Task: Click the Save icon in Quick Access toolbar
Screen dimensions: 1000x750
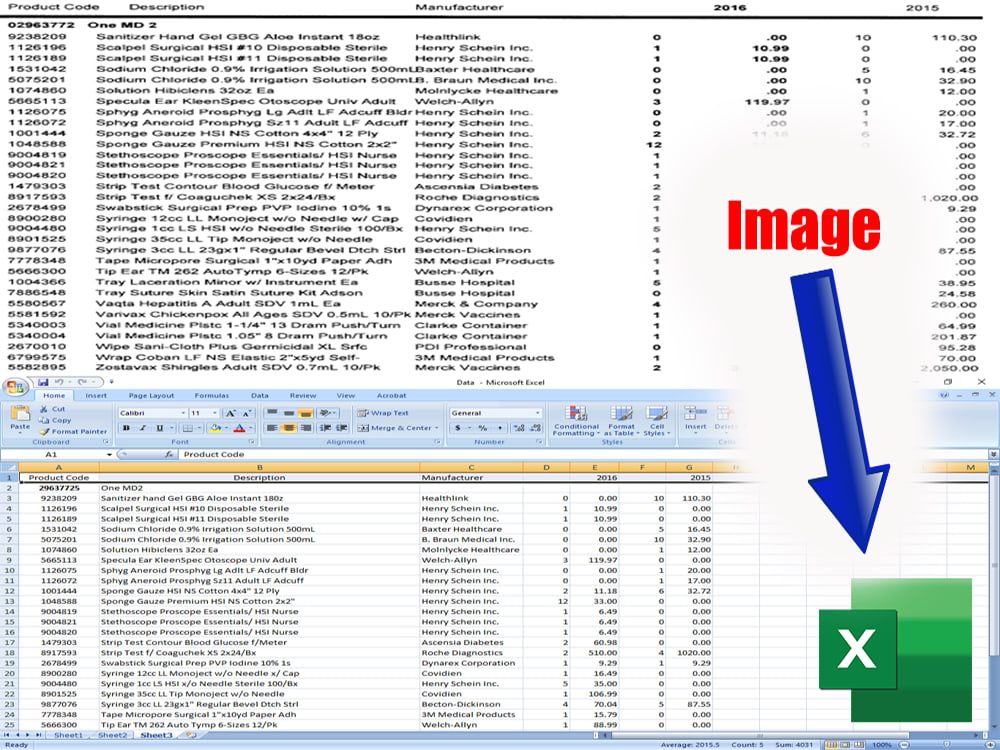Action: click(x=43, y=382)
